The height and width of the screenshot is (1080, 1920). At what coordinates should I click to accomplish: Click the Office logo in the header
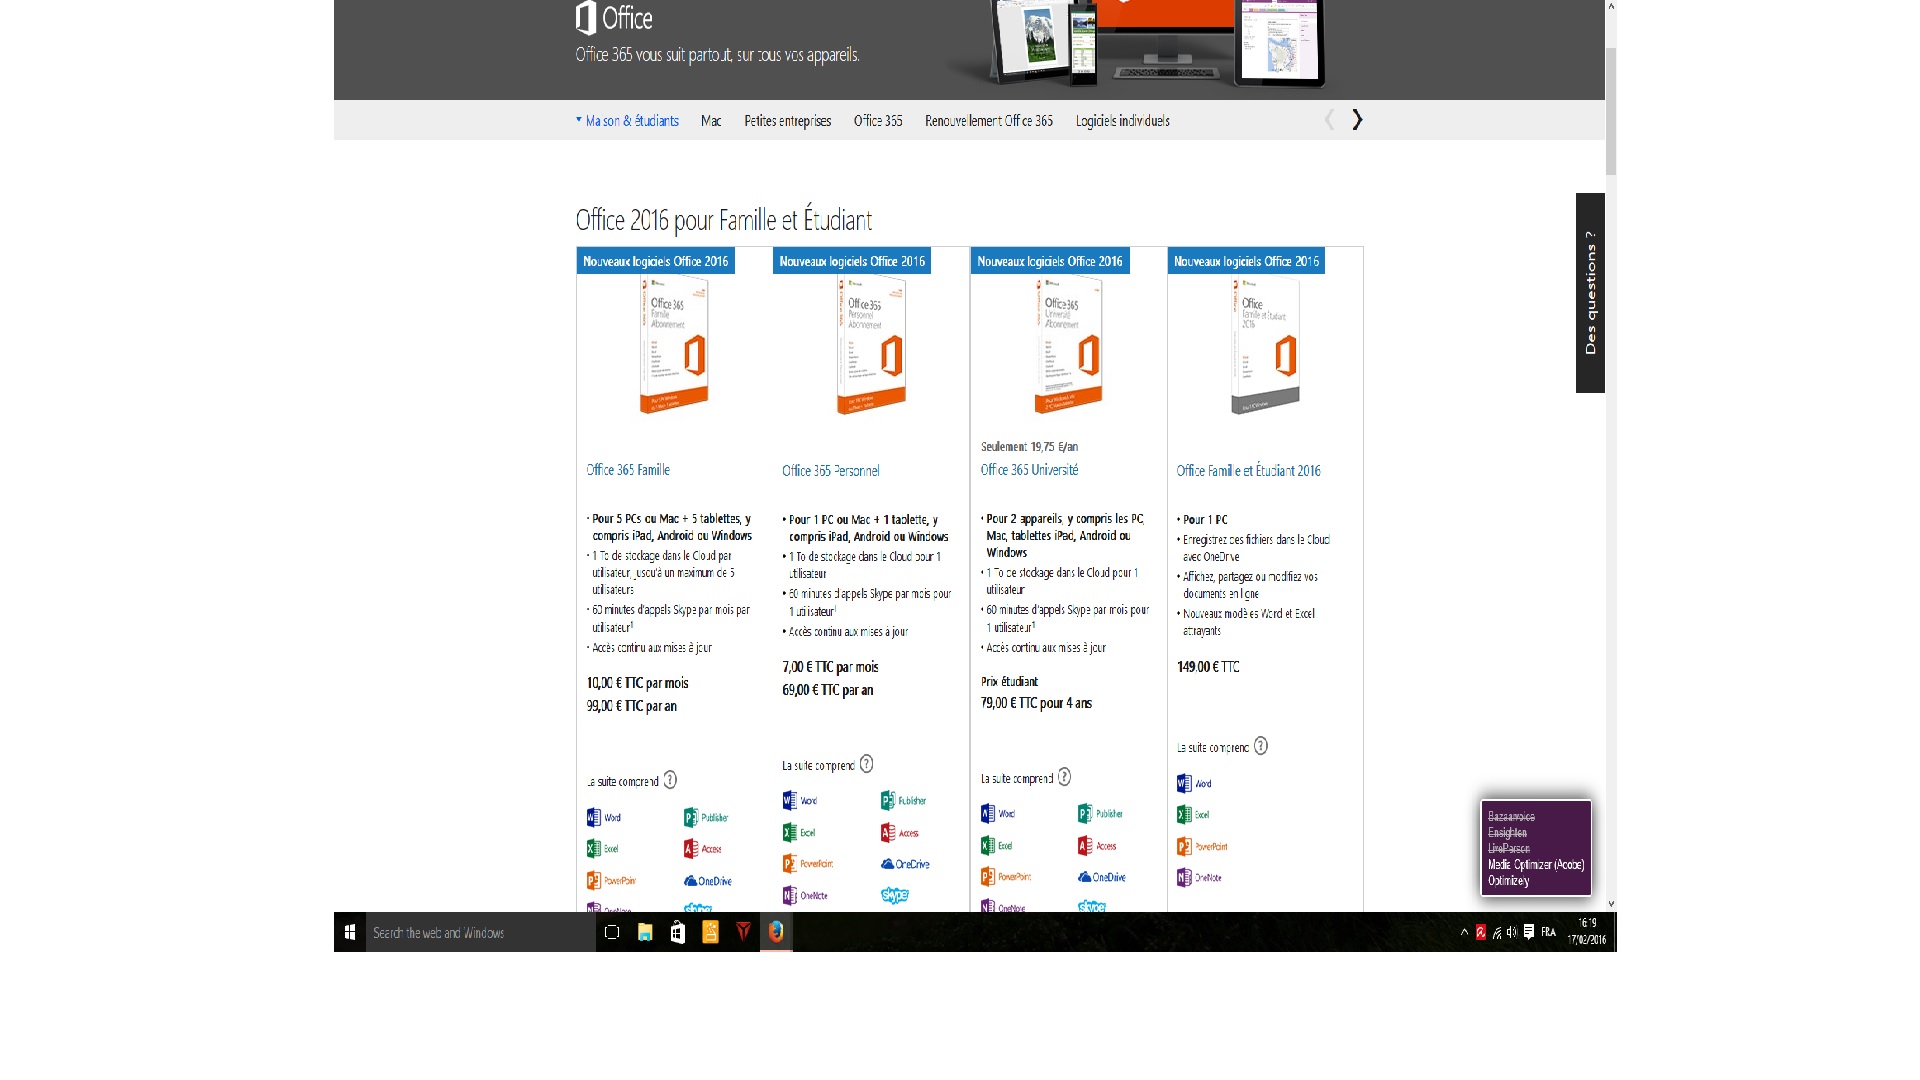614,18
